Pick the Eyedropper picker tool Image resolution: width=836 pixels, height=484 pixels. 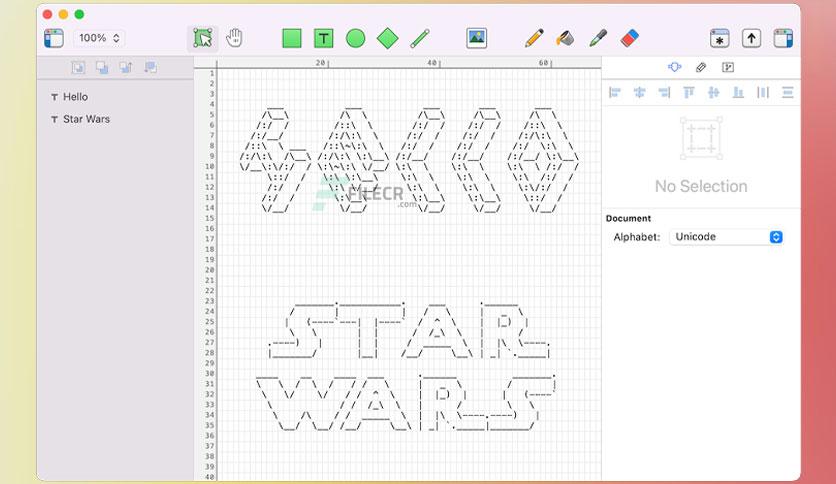point(598,38)
